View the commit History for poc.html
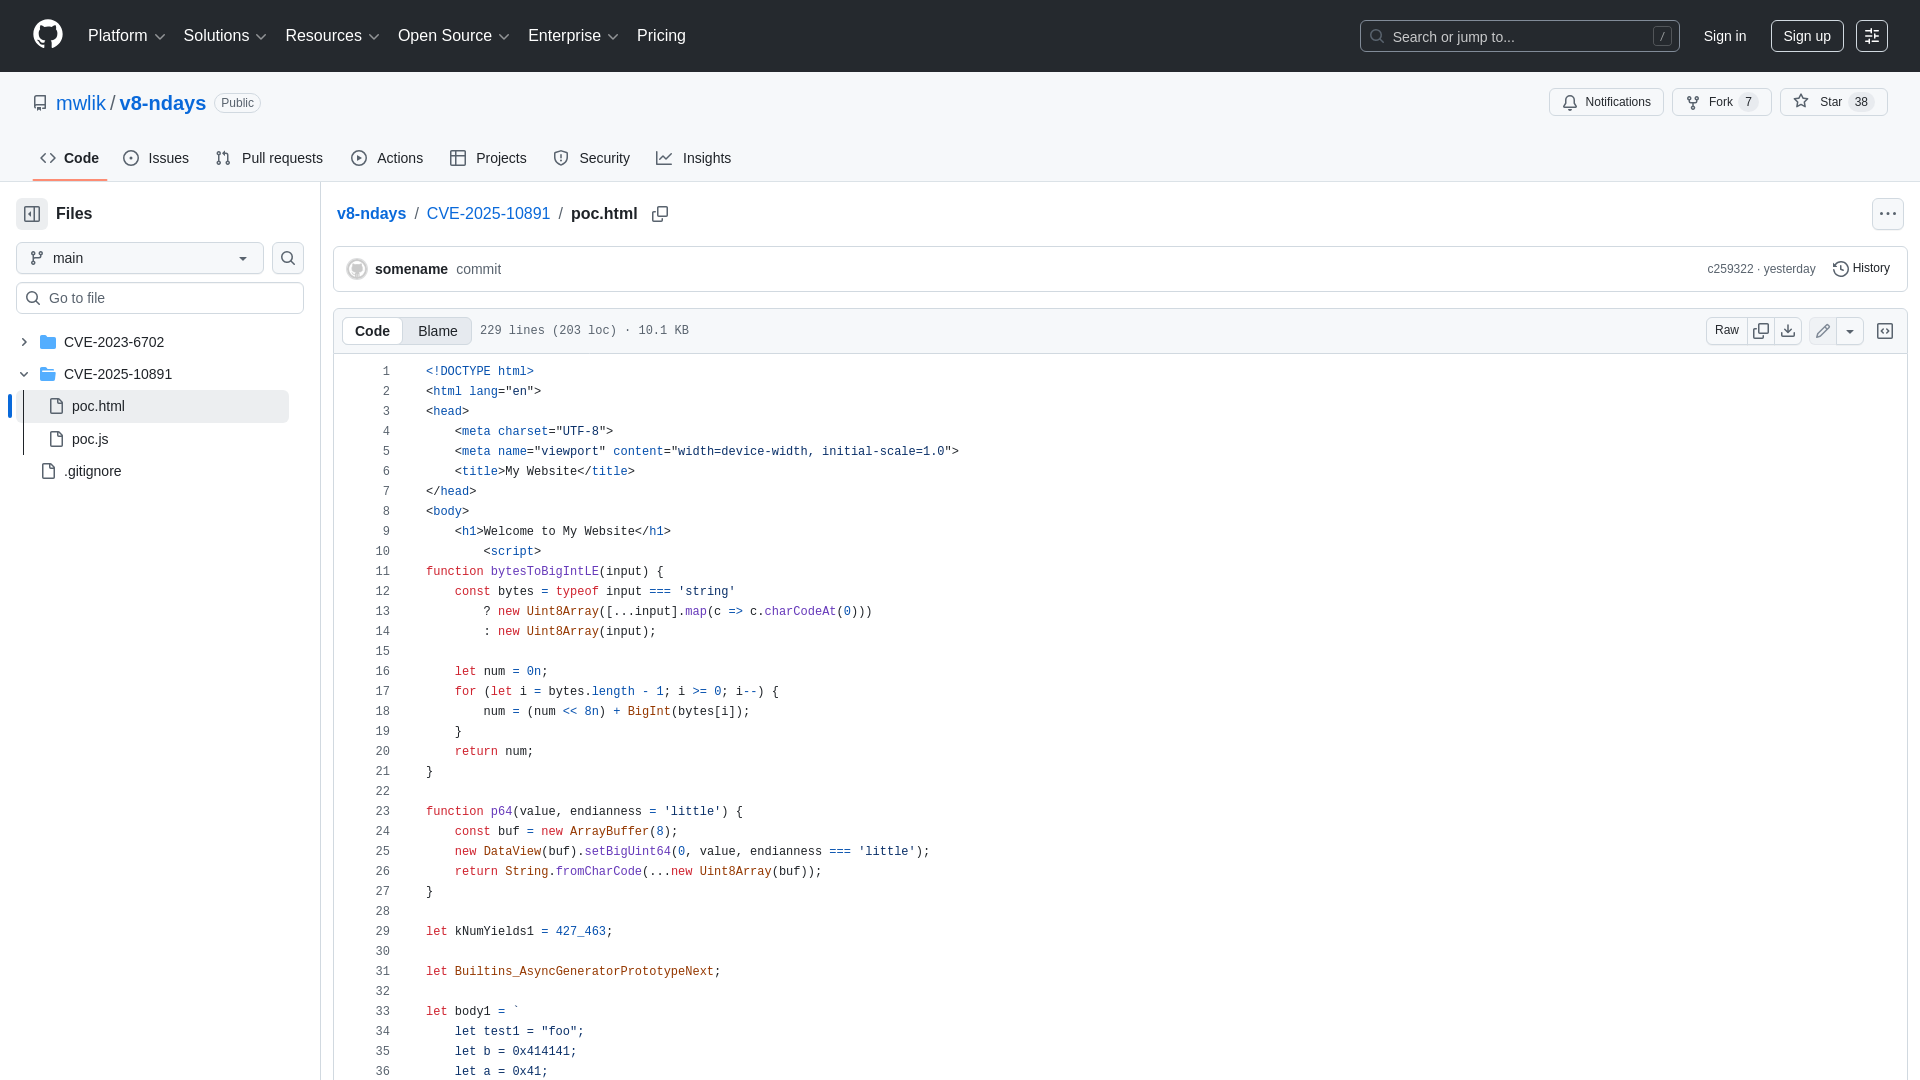 click(x=1862, y=268)
